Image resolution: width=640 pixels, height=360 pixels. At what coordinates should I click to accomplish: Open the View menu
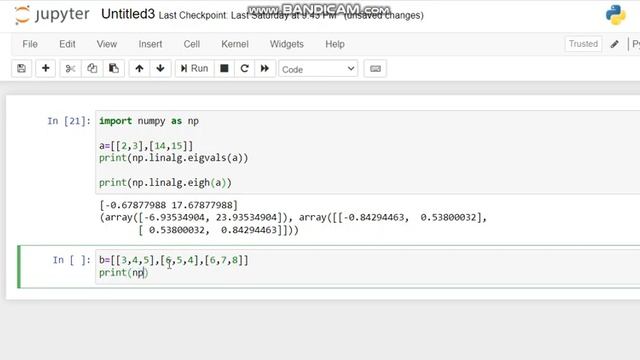point(107,44)
